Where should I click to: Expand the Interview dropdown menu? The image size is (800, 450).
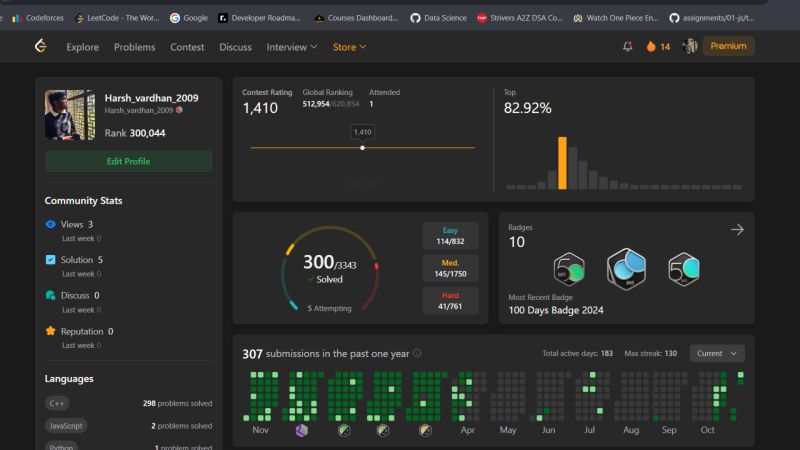tap(291, 47)
